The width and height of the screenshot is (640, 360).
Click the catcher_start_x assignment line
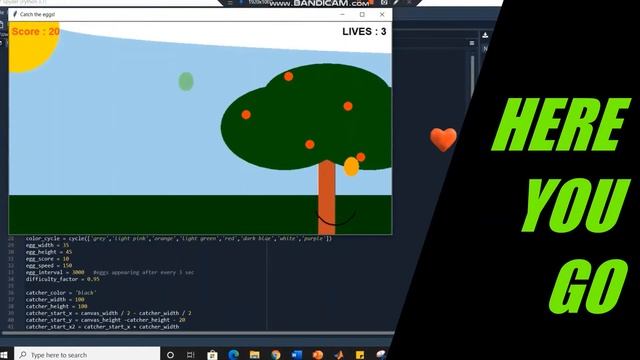point(109,313)
